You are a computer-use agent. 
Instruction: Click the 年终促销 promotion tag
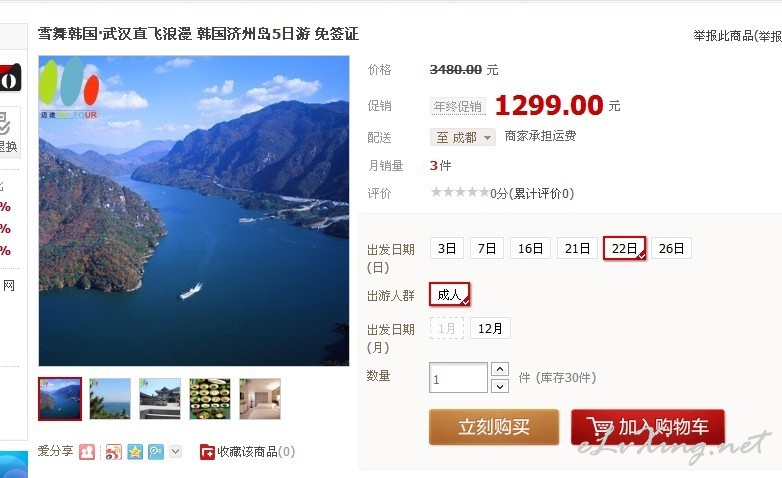click(x=458, y=106)
